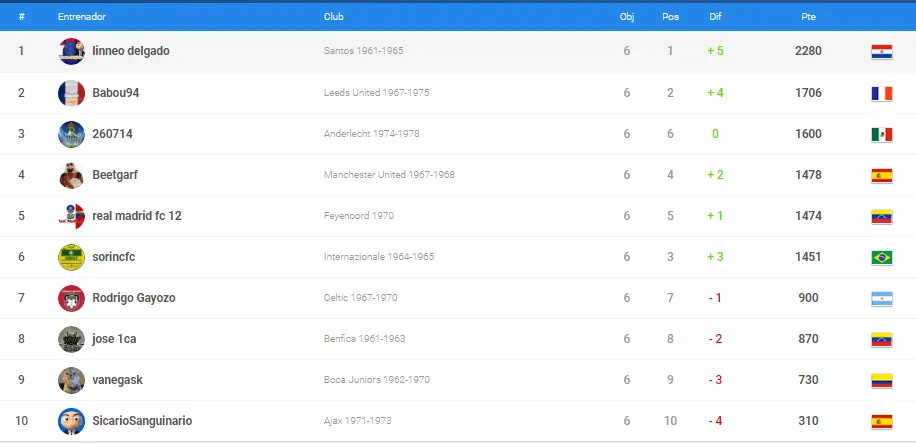Click the flag in linneo delgado's row
Viewport: 916px width, 444px height.
pos(882,52)
